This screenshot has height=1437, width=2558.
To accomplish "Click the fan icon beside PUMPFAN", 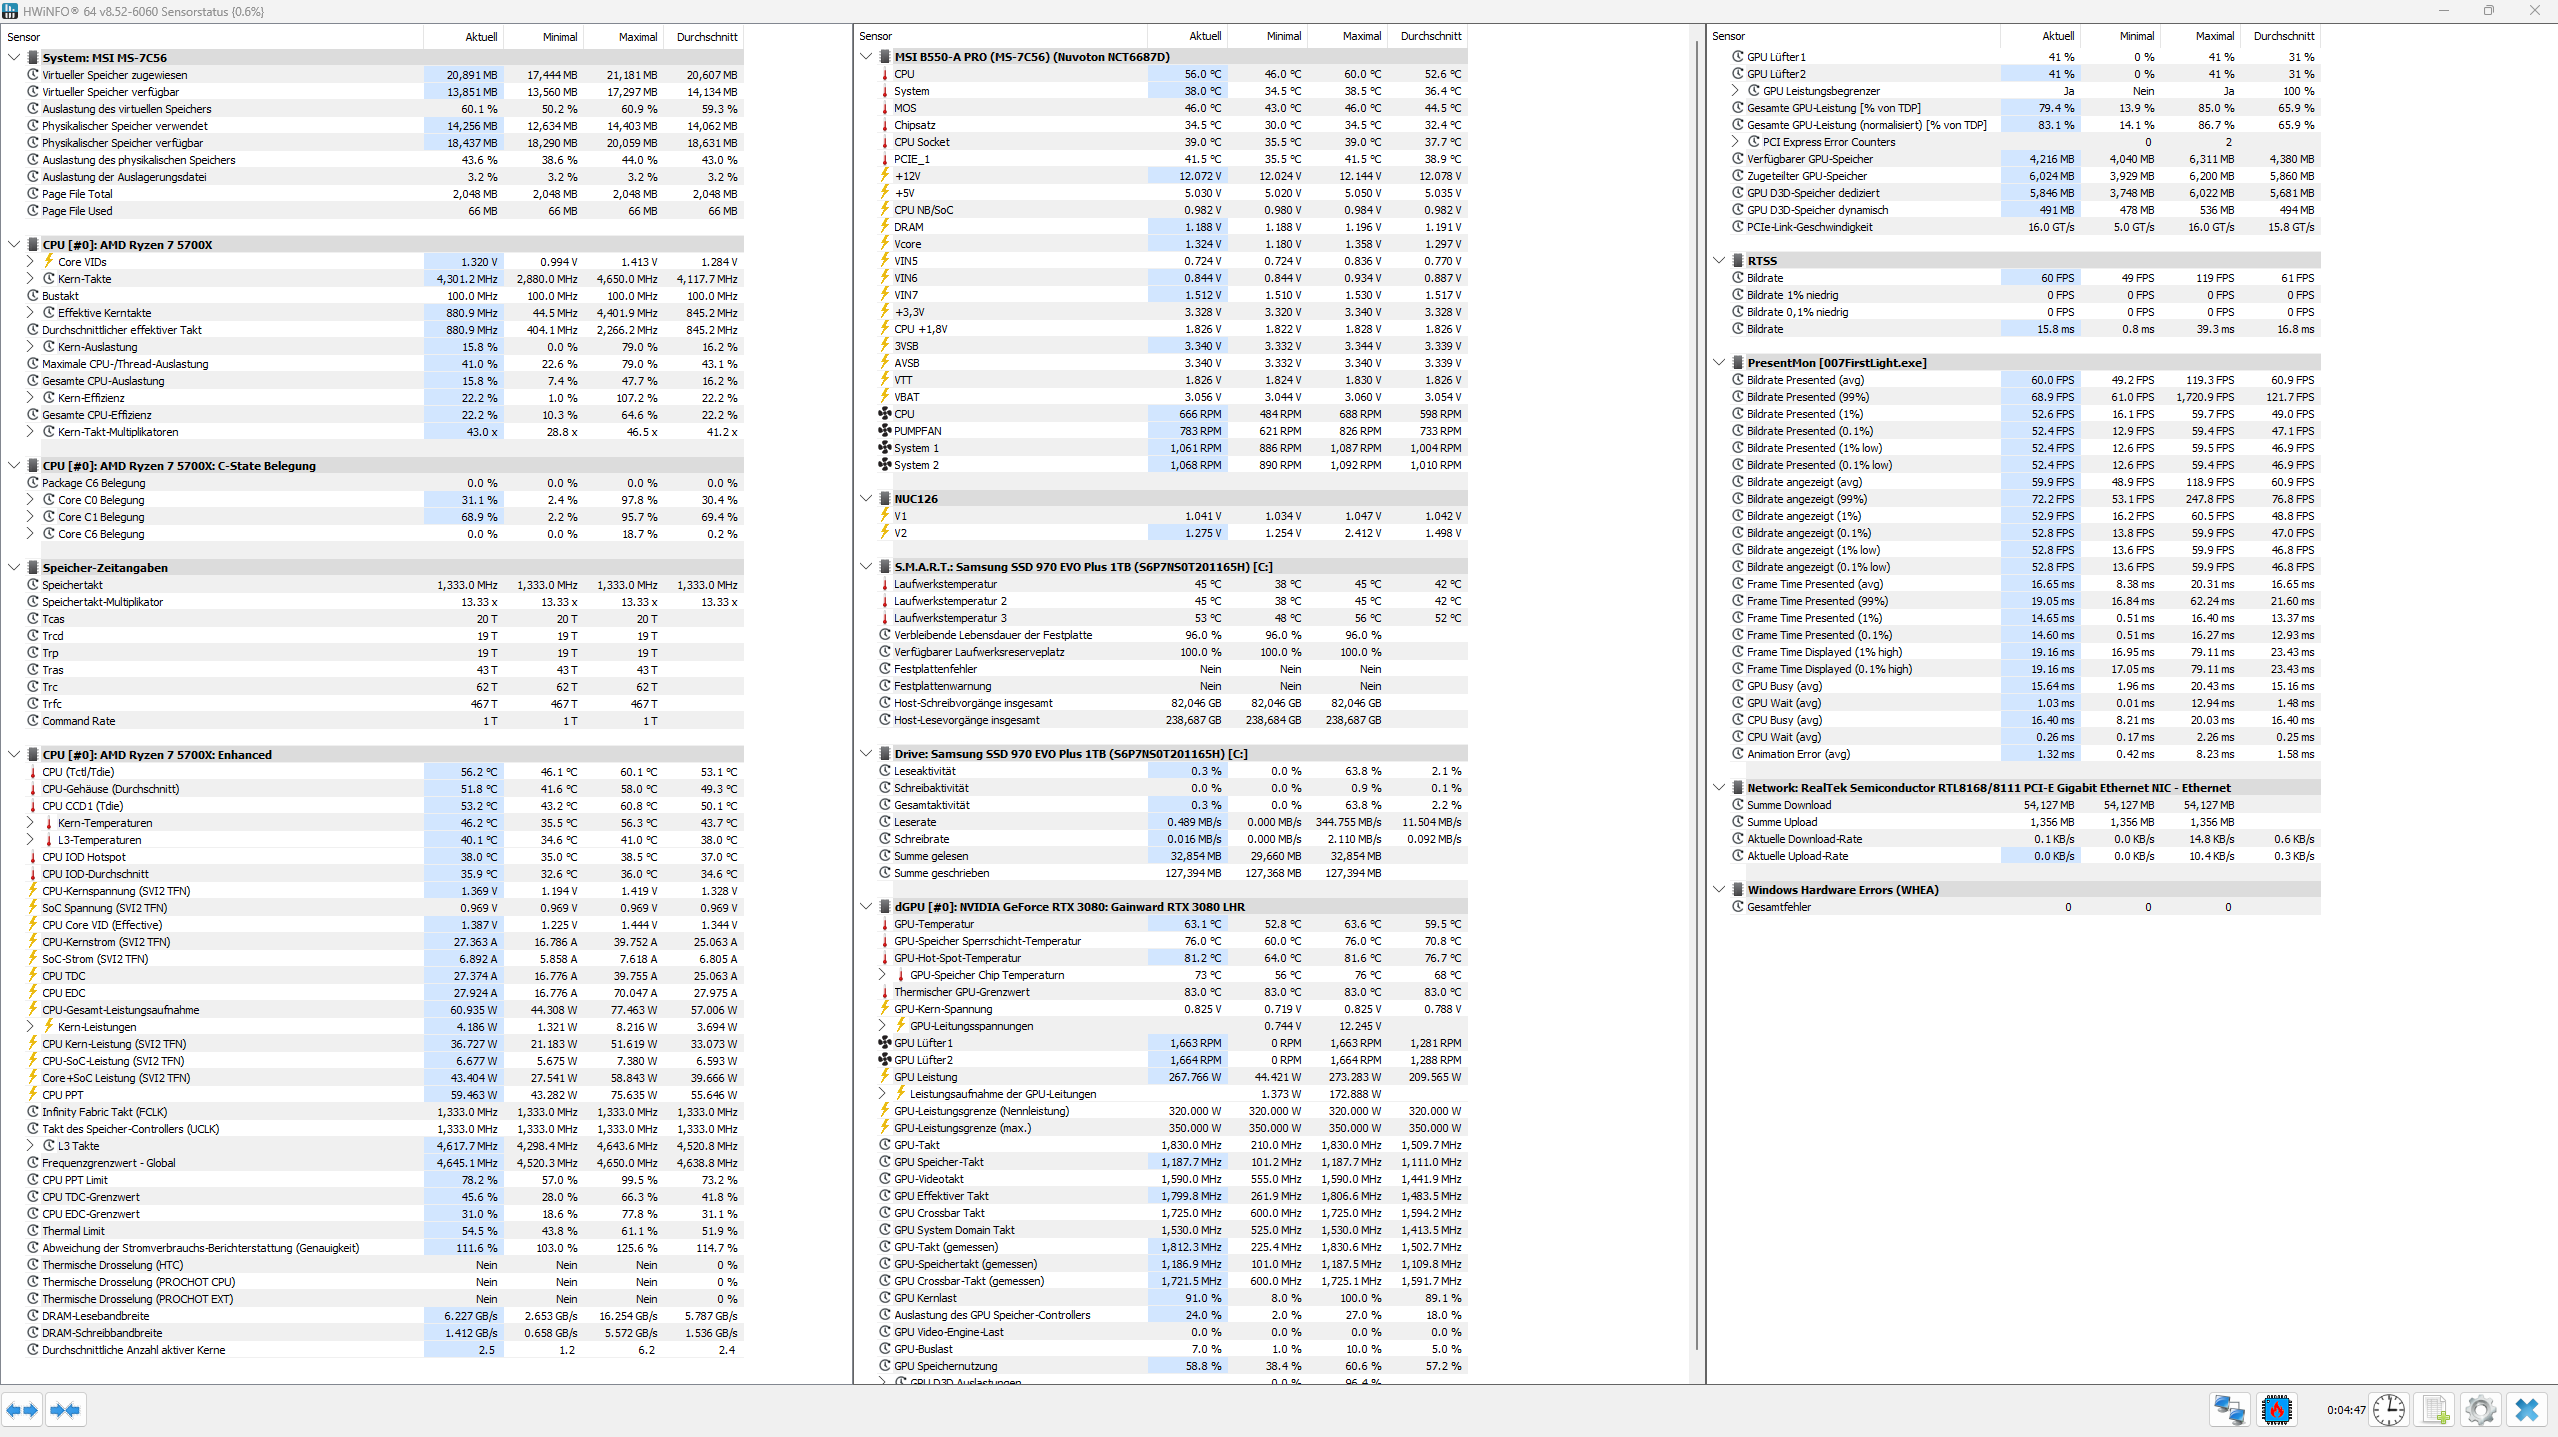I will pos(884,431).
